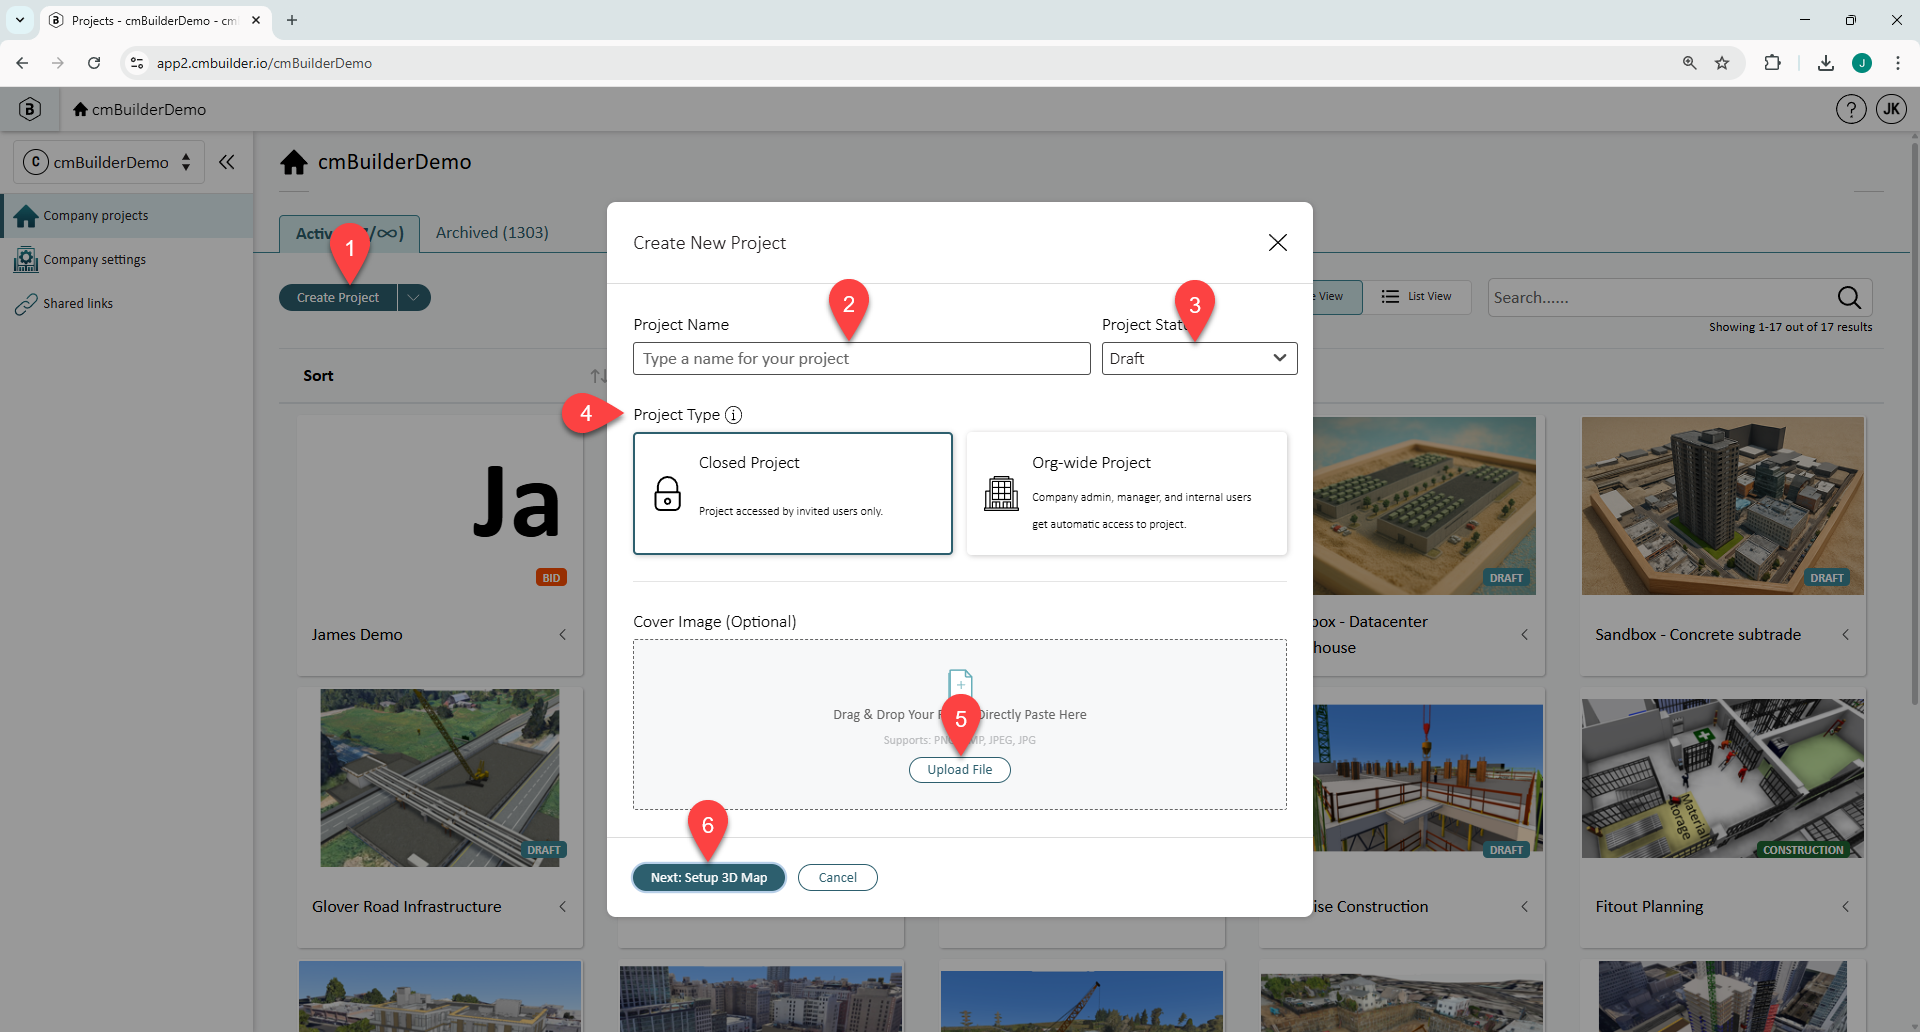
Task: Open the help question mark icon
Action: tap(1851, 109)
